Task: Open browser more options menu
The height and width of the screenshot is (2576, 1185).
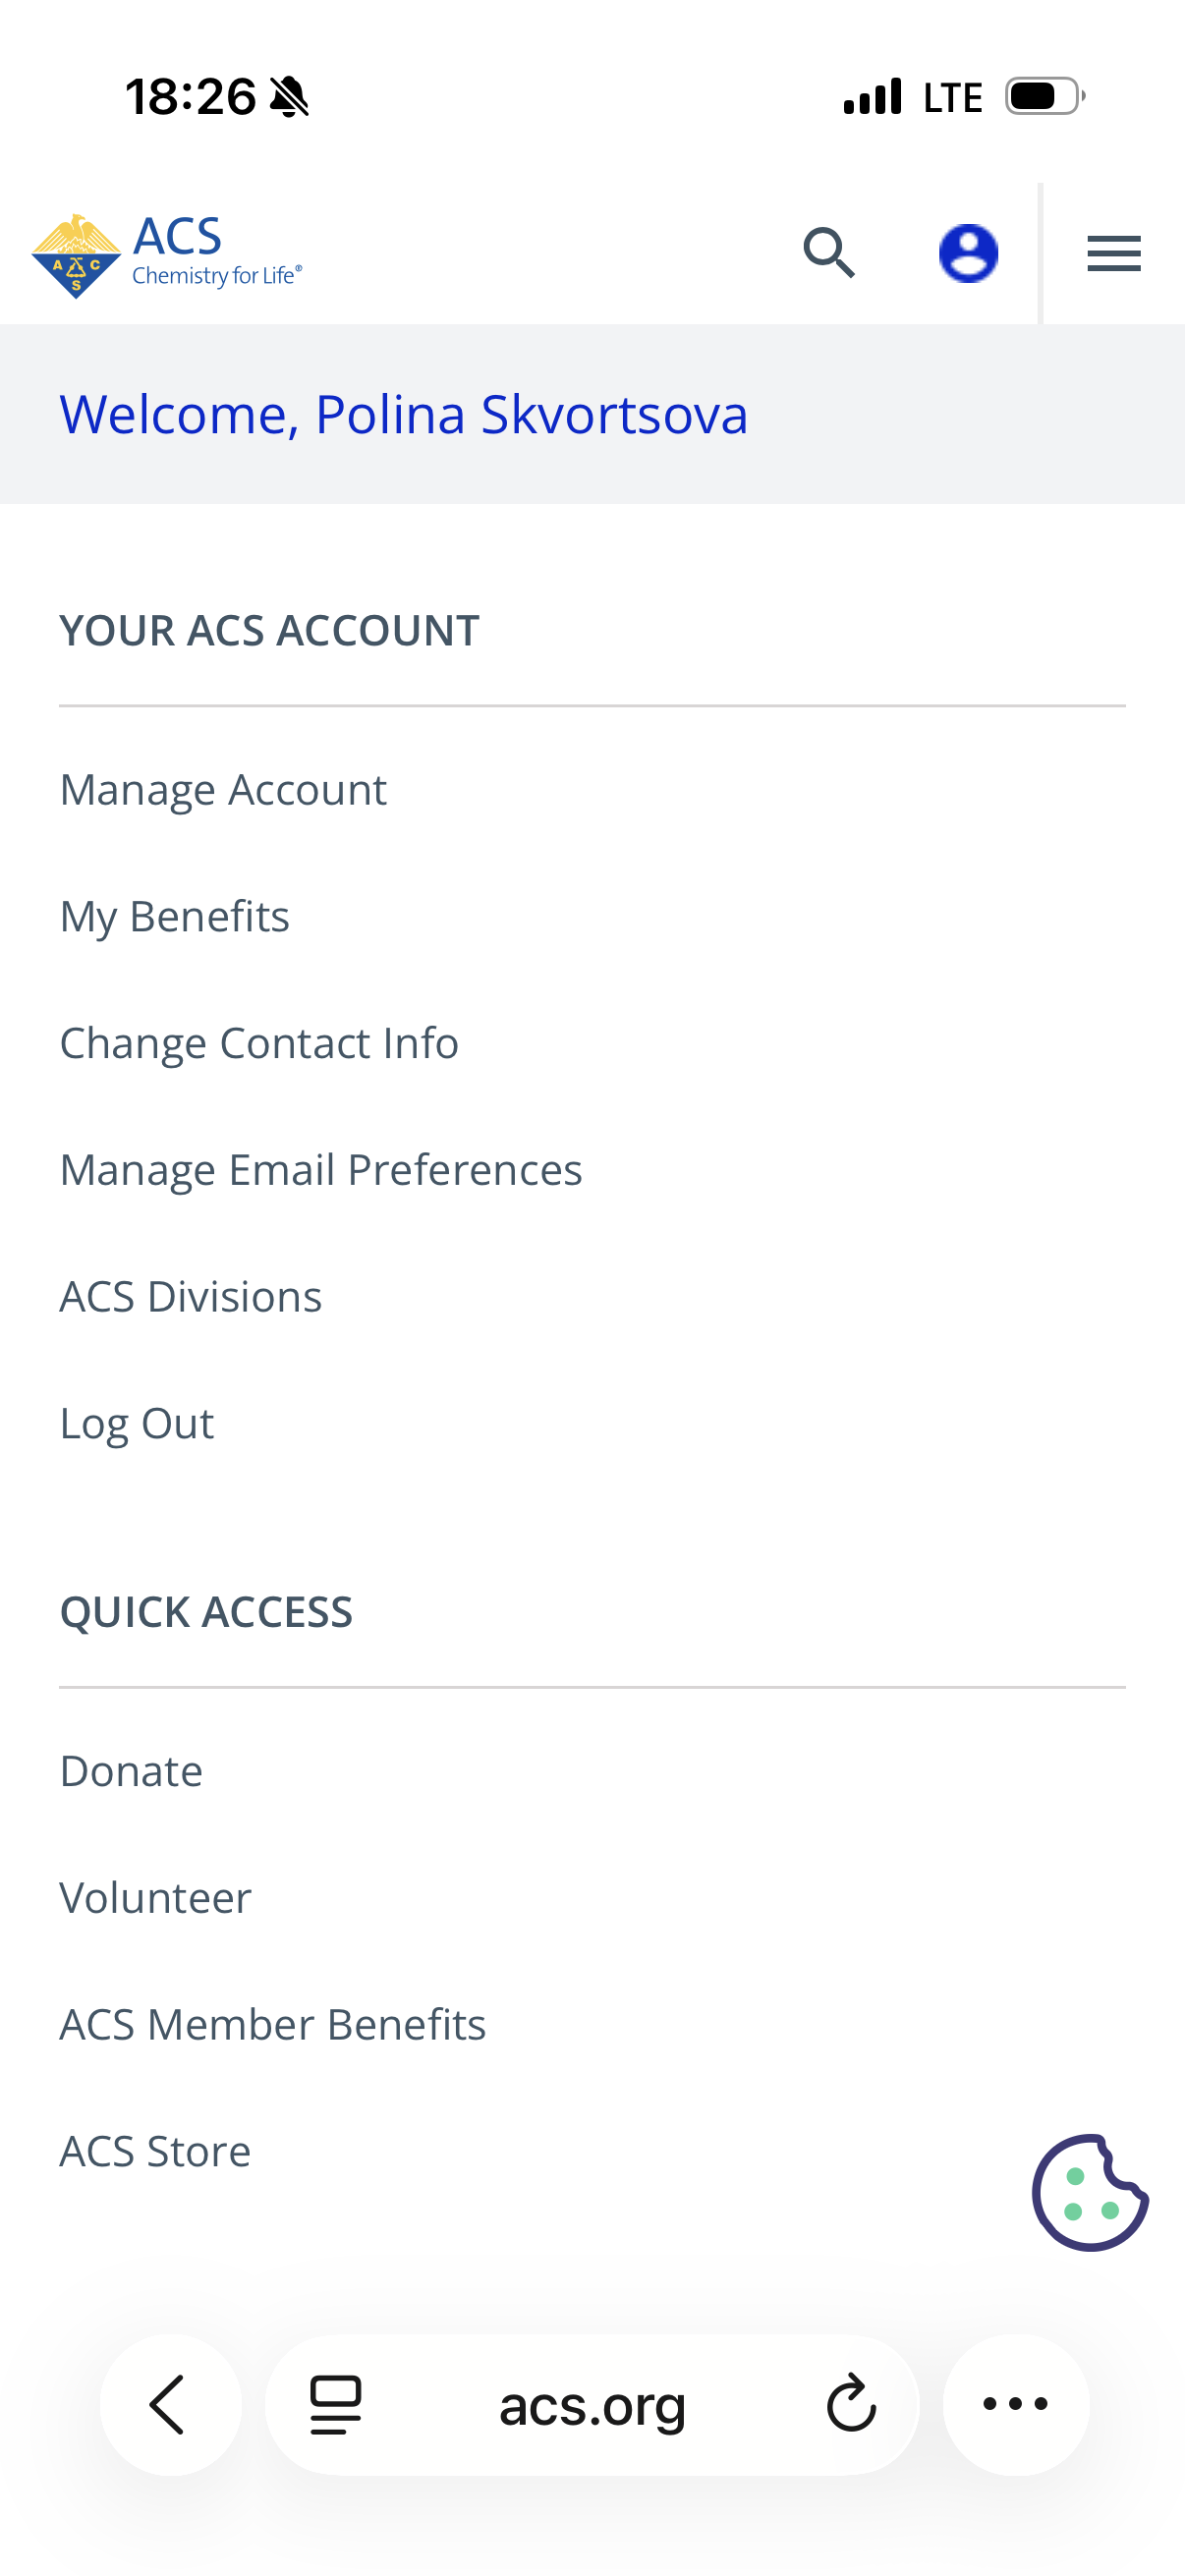Action: tap(1015, 2404)
